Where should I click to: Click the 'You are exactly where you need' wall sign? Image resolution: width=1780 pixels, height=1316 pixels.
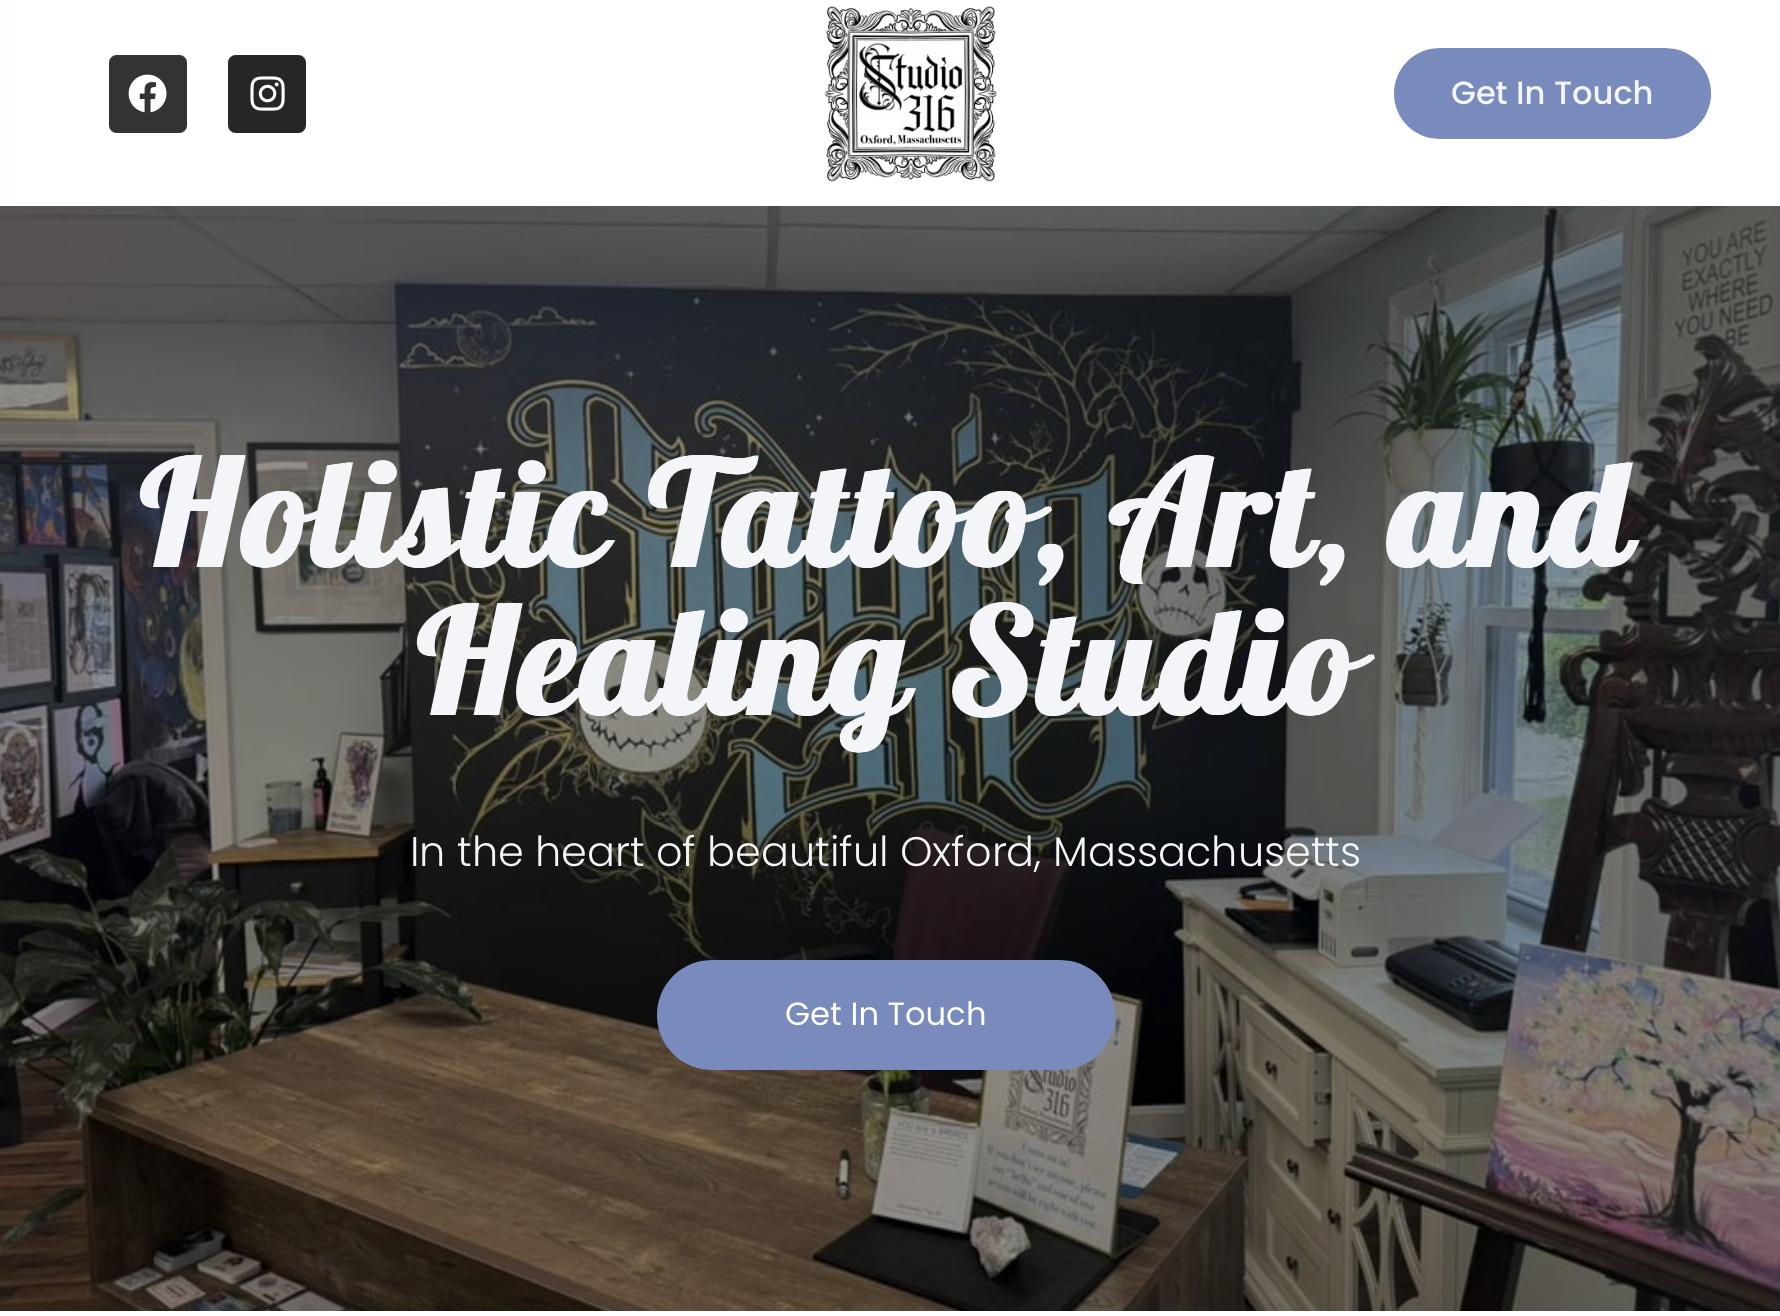click(x=1722, y=290)
